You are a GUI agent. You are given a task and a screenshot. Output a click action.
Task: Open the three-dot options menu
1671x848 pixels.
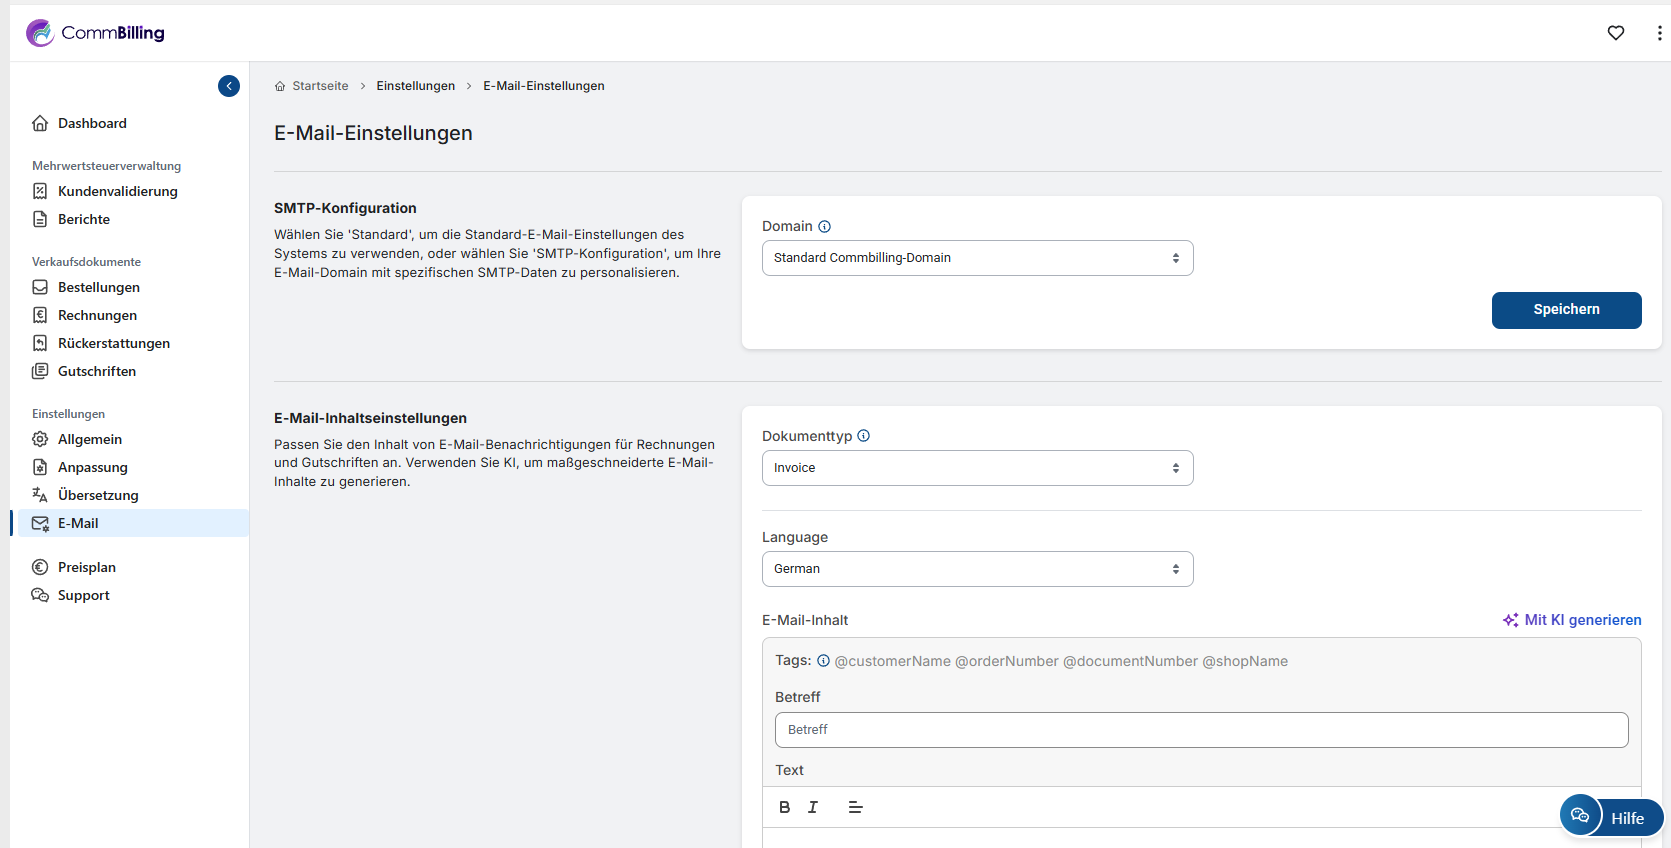click(x=1659, y=33)
